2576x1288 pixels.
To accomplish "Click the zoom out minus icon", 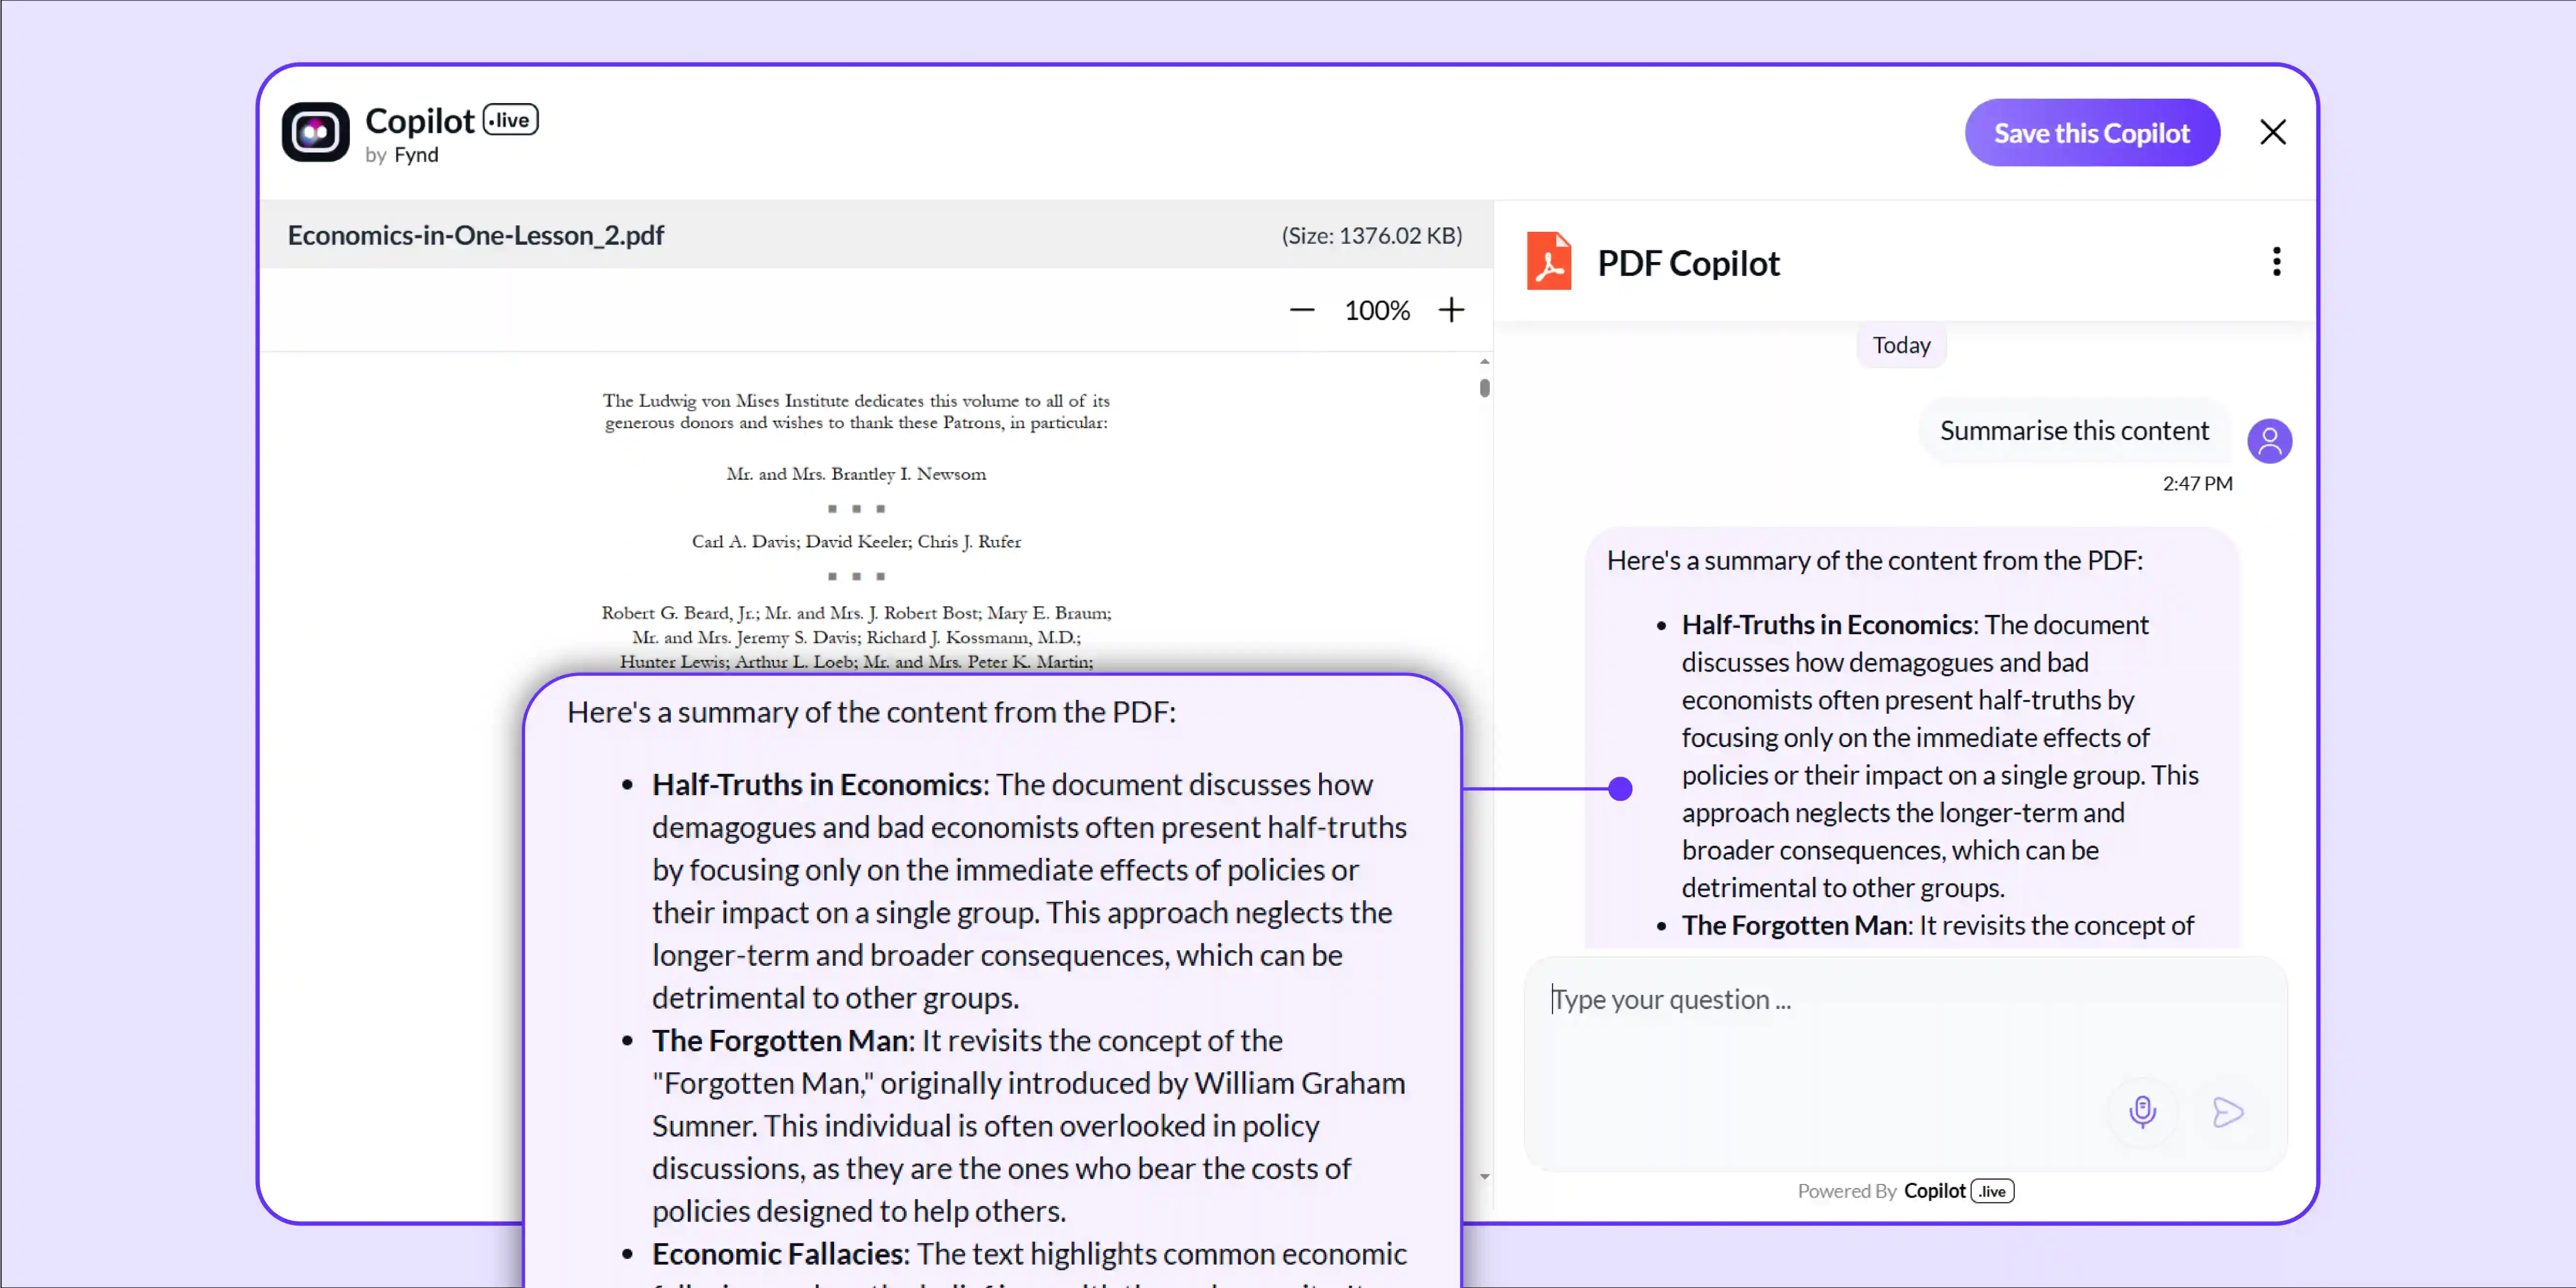I will point(1302,310).
